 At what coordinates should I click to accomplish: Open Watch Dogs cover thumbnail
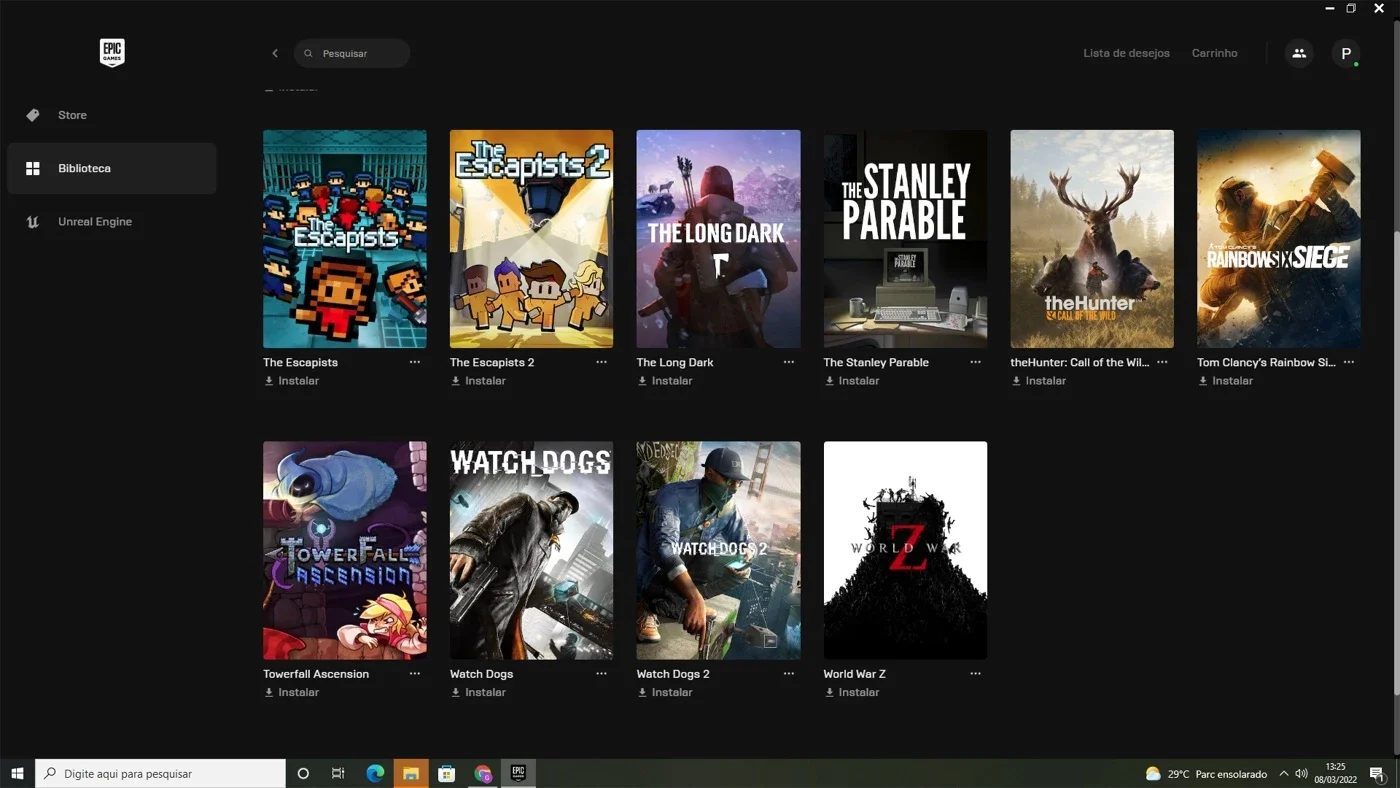(x=531, y=550)
